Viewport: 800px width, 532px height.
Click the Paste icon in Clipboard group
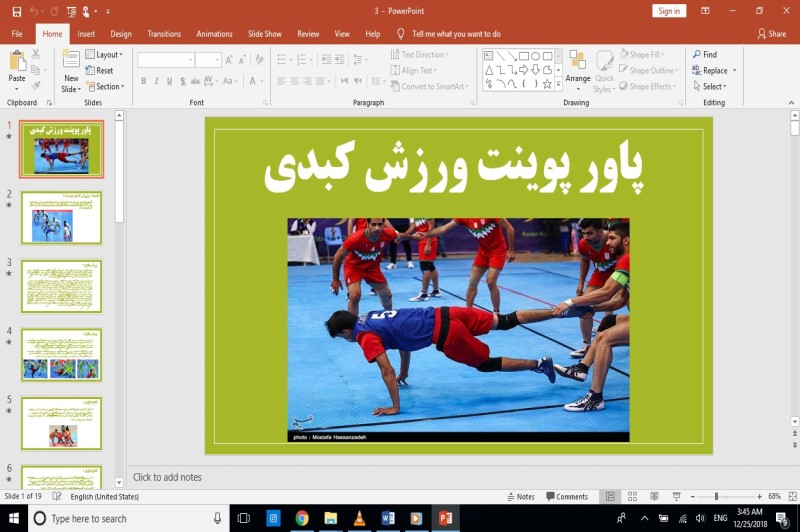[17, 61]
